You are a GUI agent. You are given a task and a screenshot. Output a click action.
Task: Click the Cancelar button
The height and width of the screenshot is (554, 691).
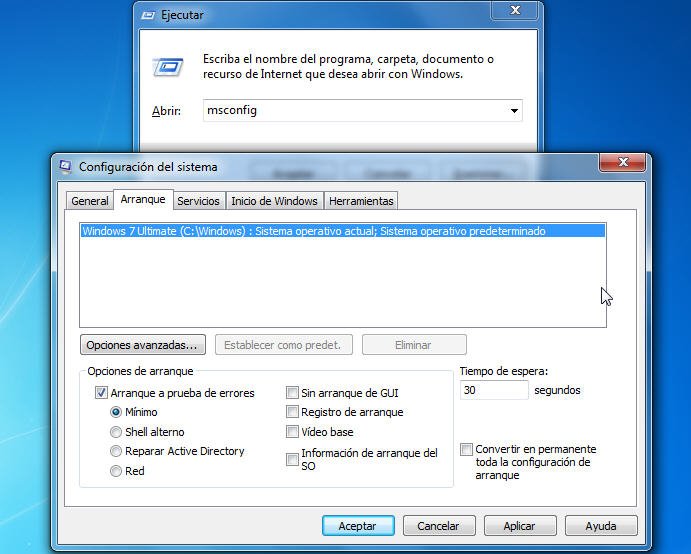click(439, 526)
